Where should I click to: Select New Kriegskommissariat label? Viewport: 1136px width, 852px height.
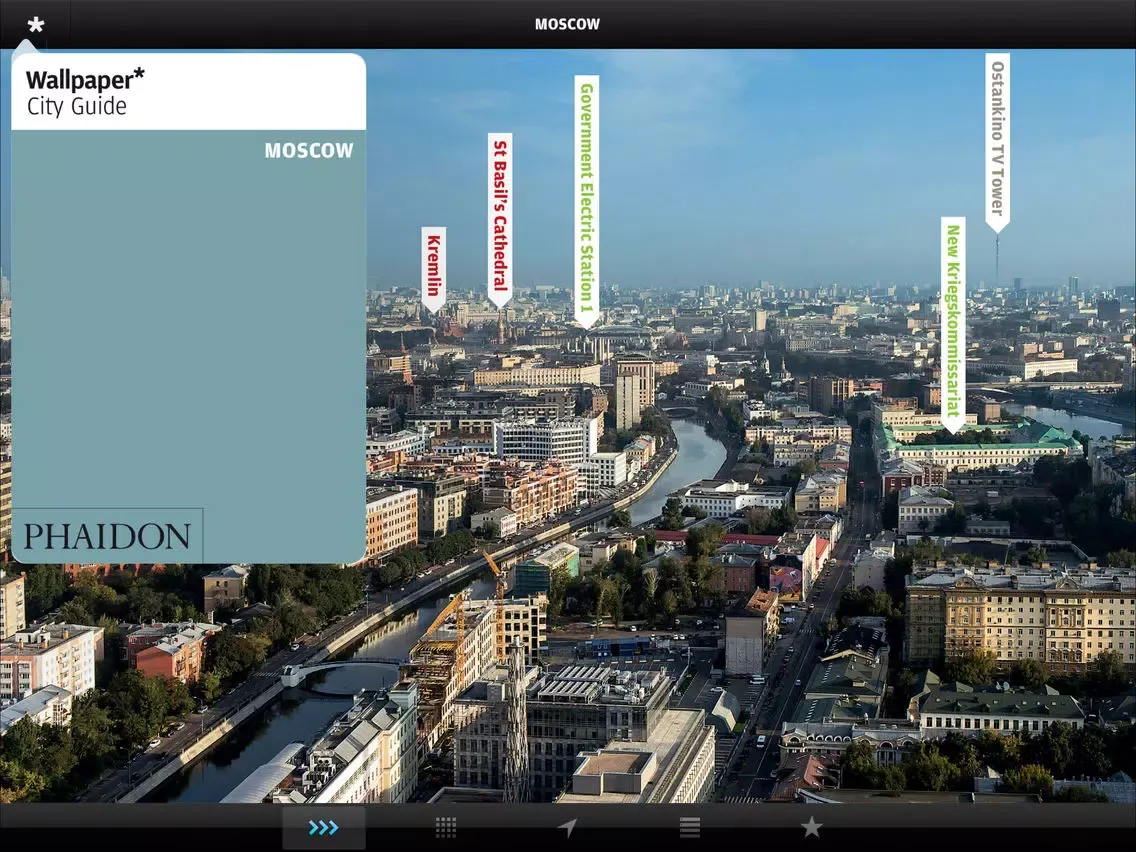(953, 325)
